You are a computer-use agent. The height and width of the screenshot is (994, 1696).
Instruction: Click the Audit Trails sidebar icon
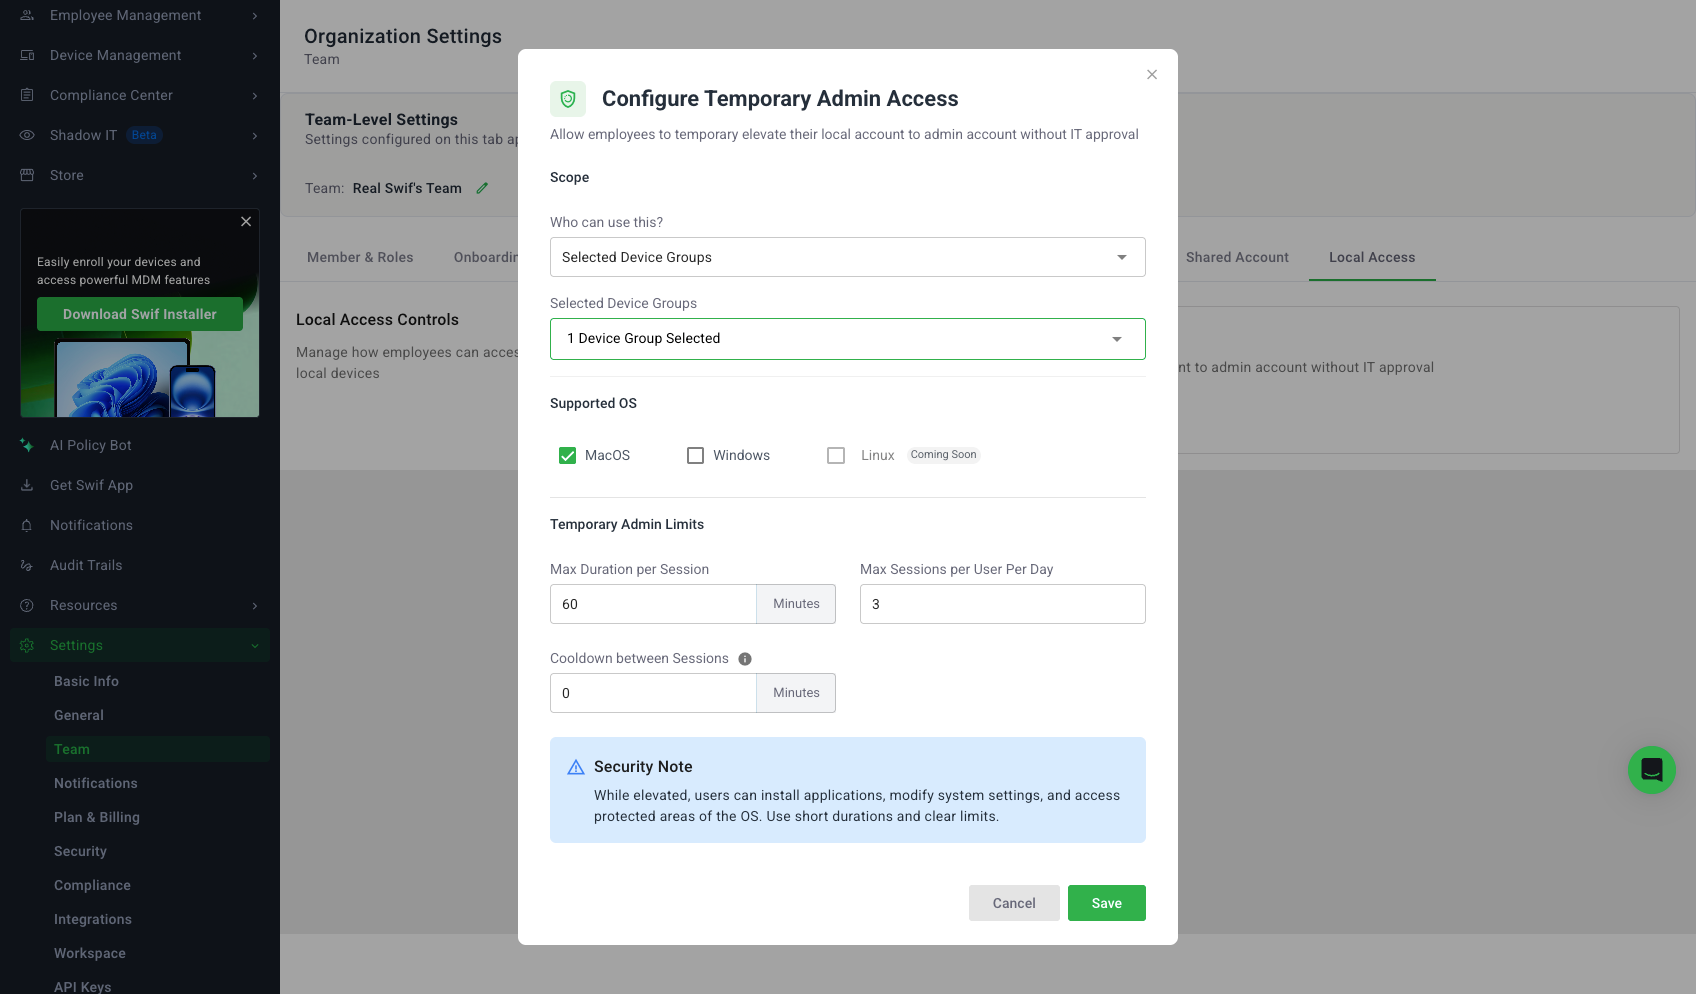pyautogui.click(x=27, y=565)
